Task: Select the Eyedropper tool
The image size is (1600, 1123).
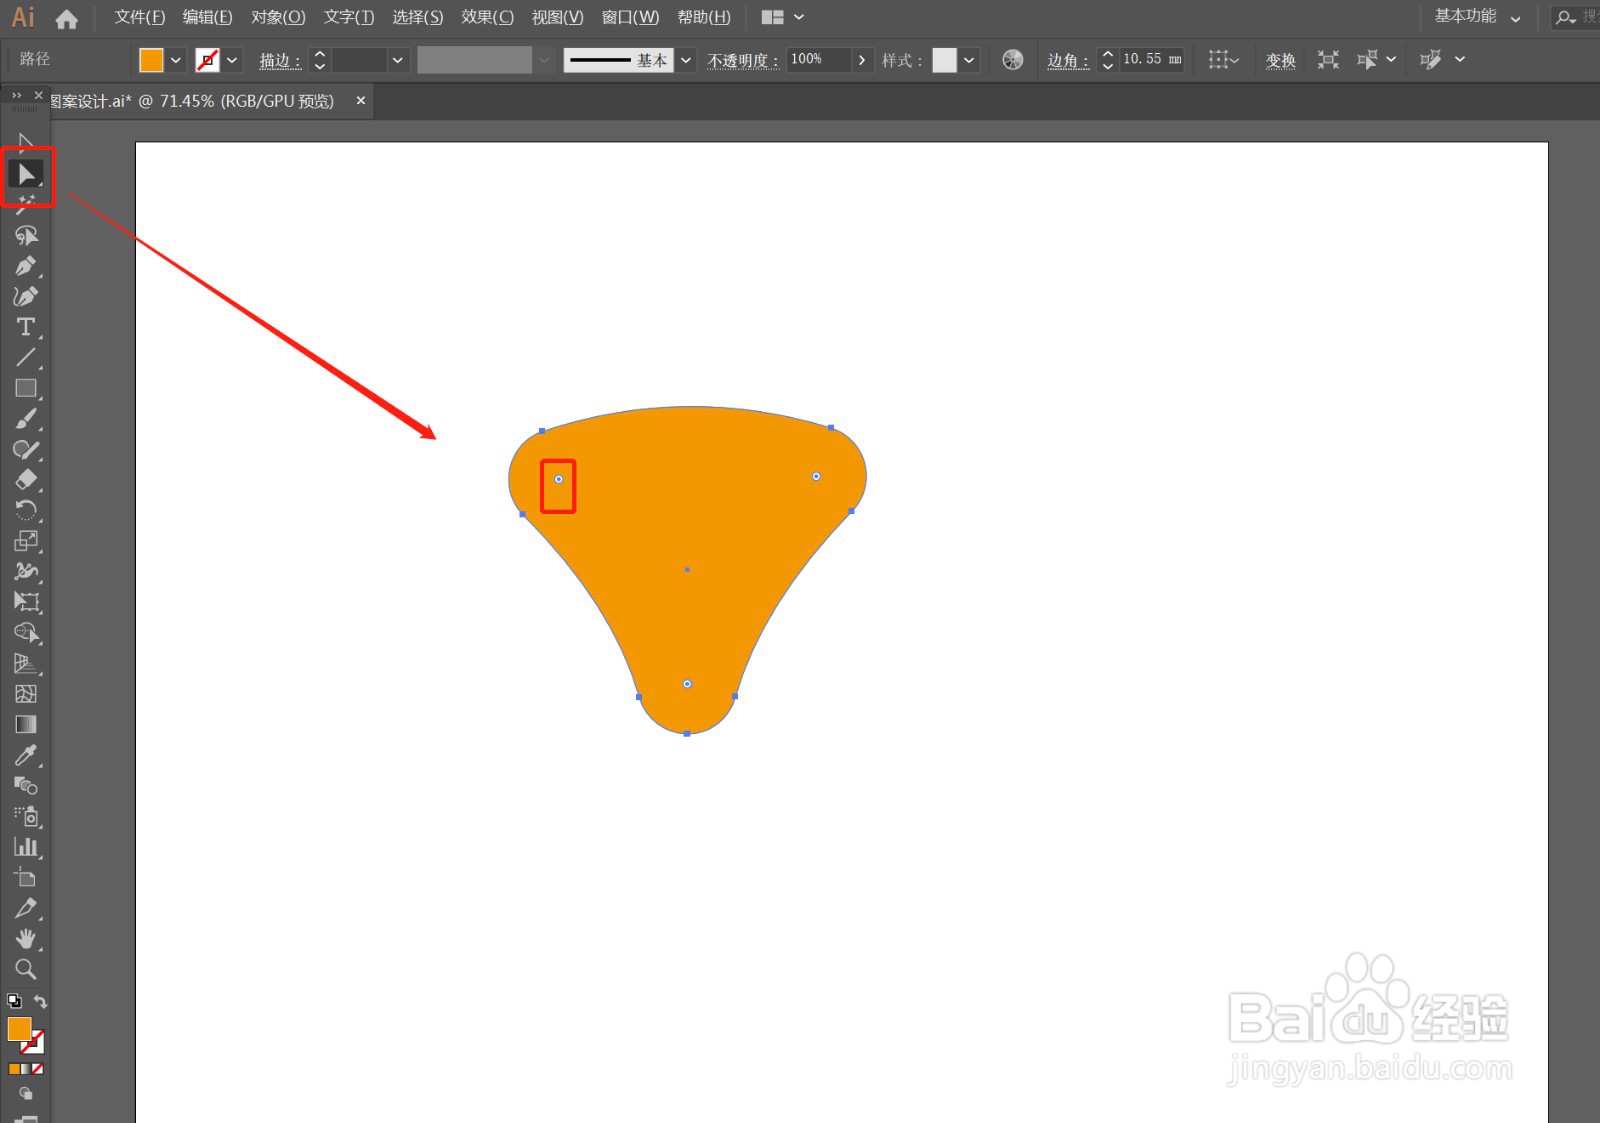Action: [x=26, y=755]
